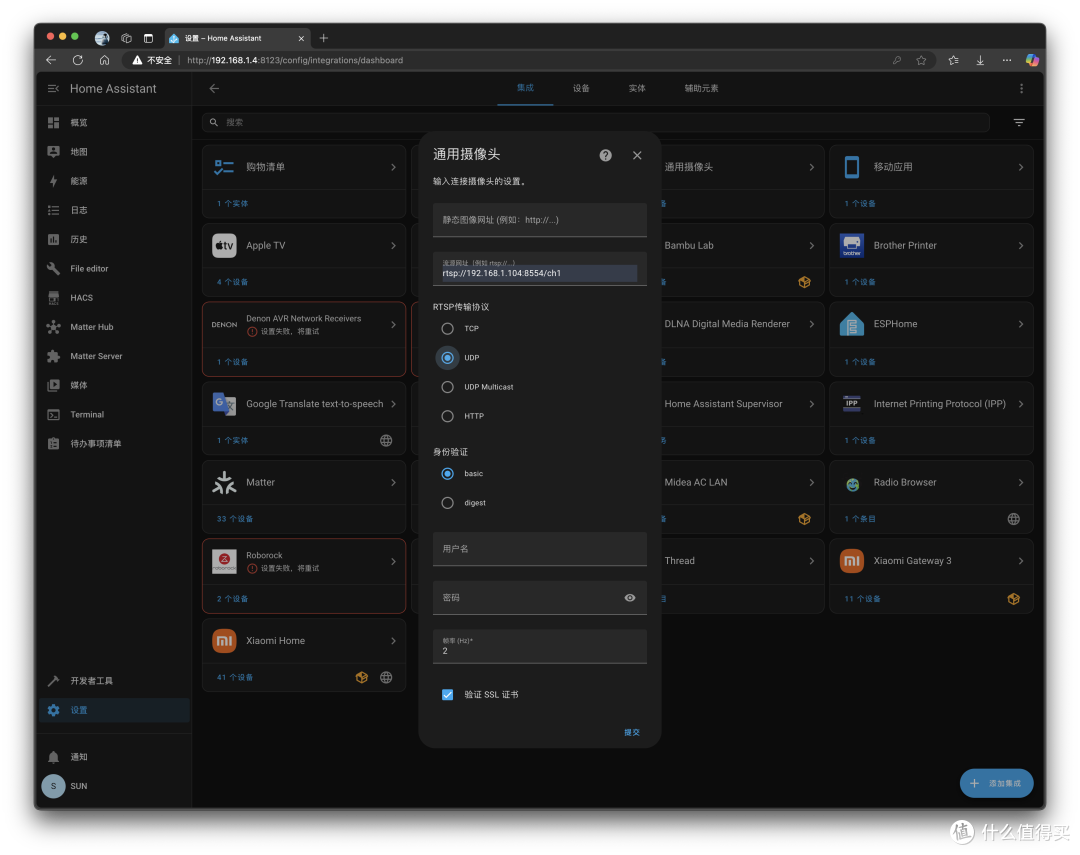Image resolution: width=1080 pixels, height=855 pixels.
Task: Close the 通用摄像头 dialog
Action: (x=637, y=156)
